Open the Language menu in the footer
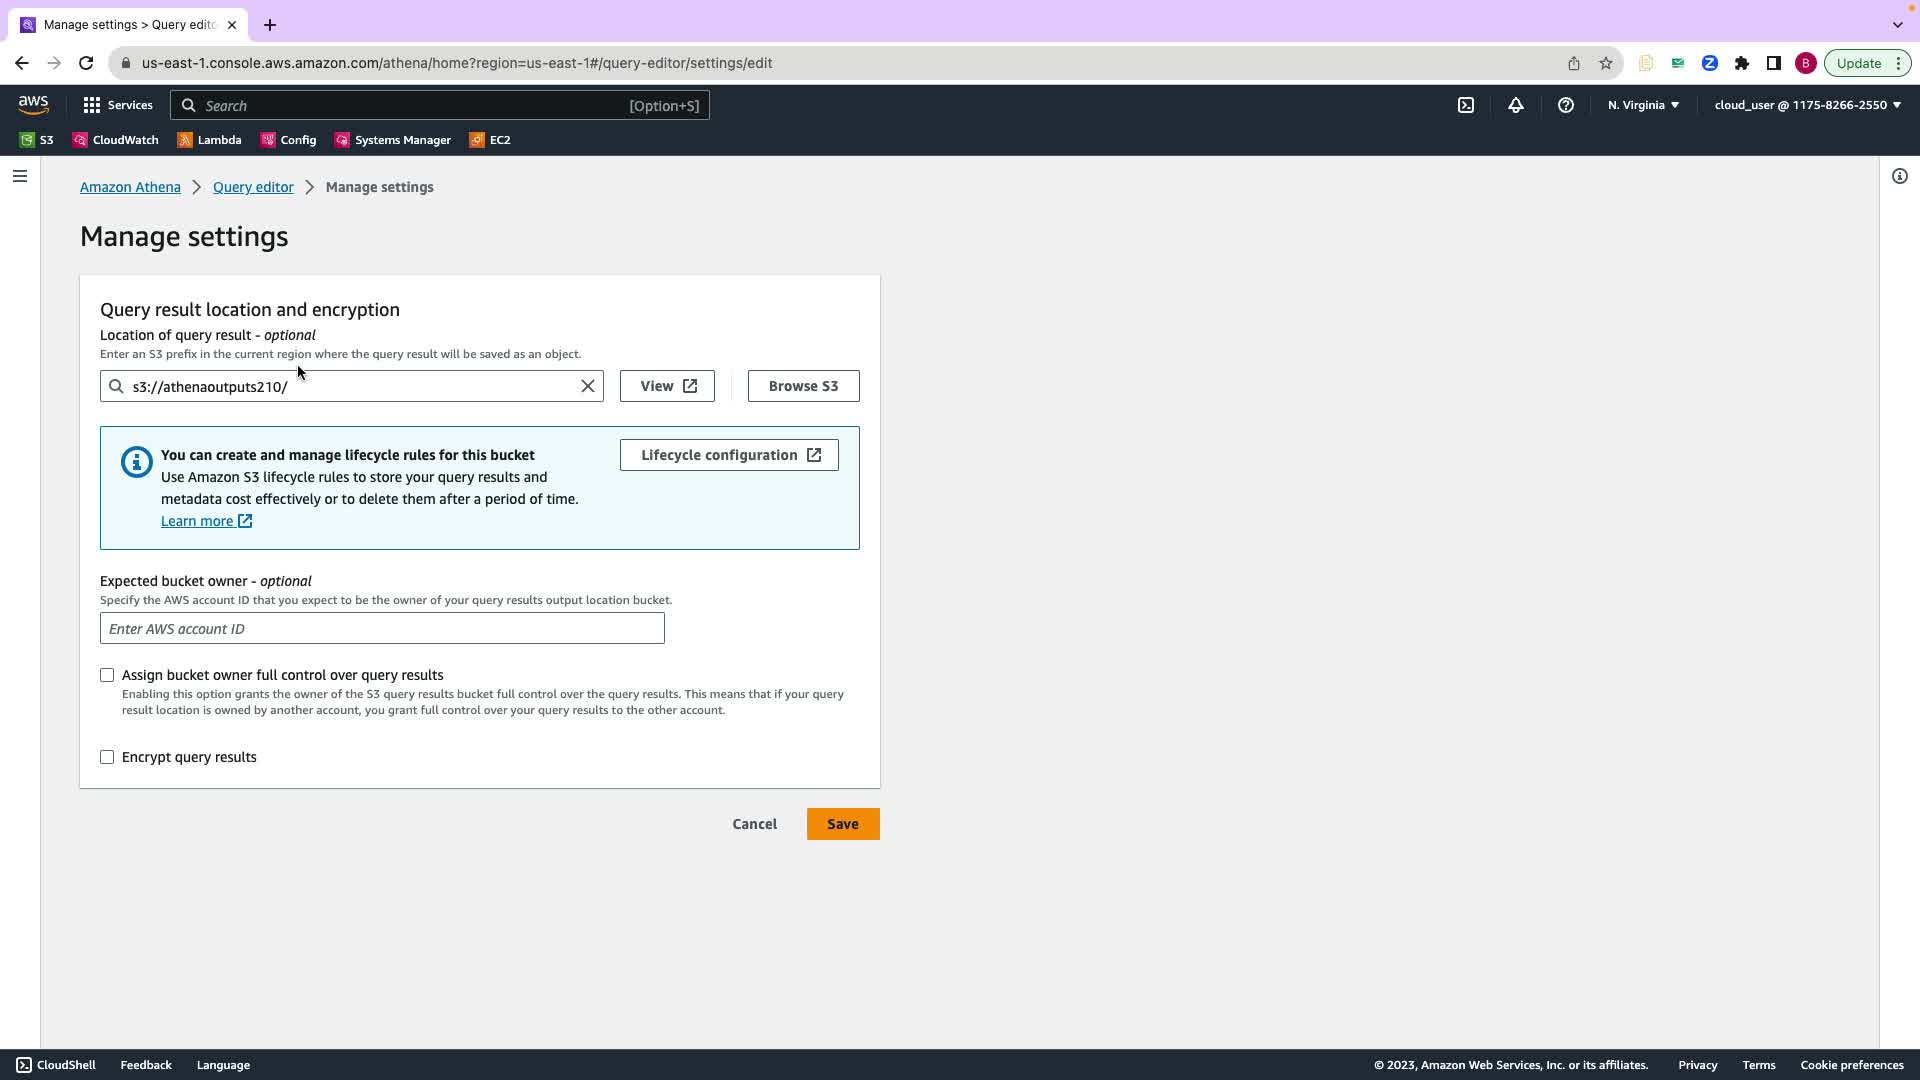The image size is (1920, 1080). point(223,1065)
